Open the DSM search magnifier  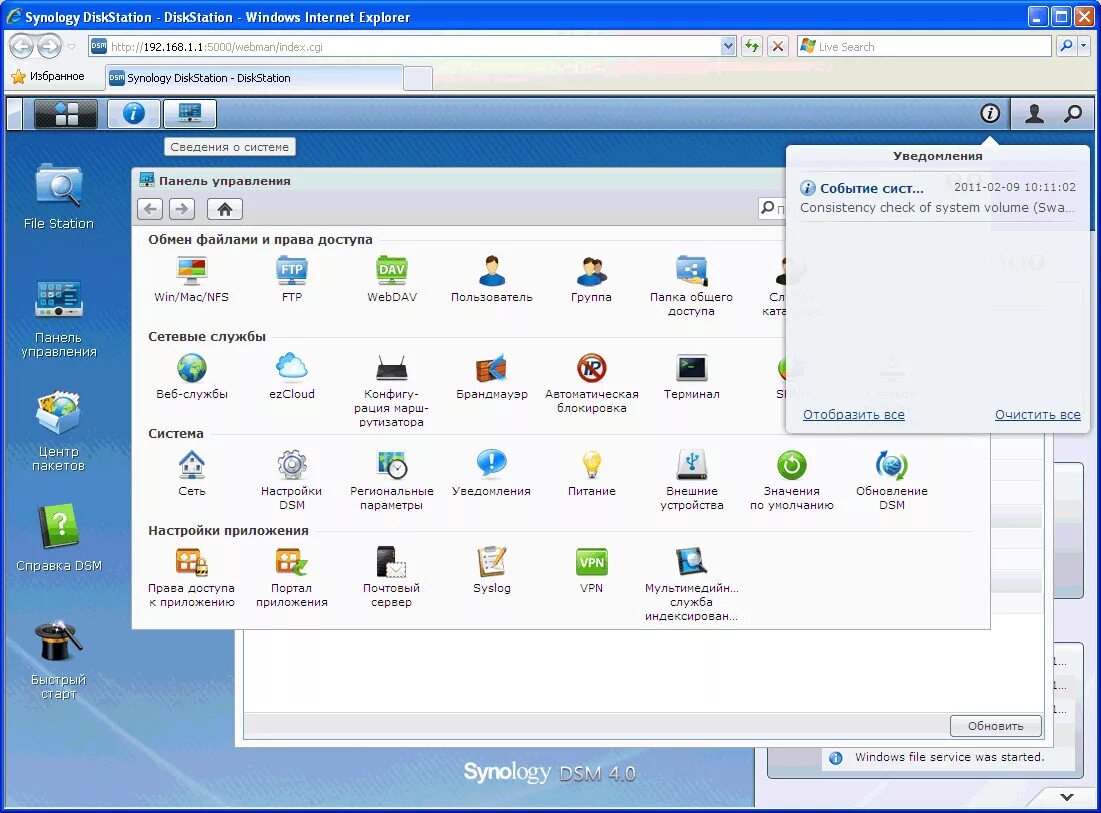[x=1073, y=113]
